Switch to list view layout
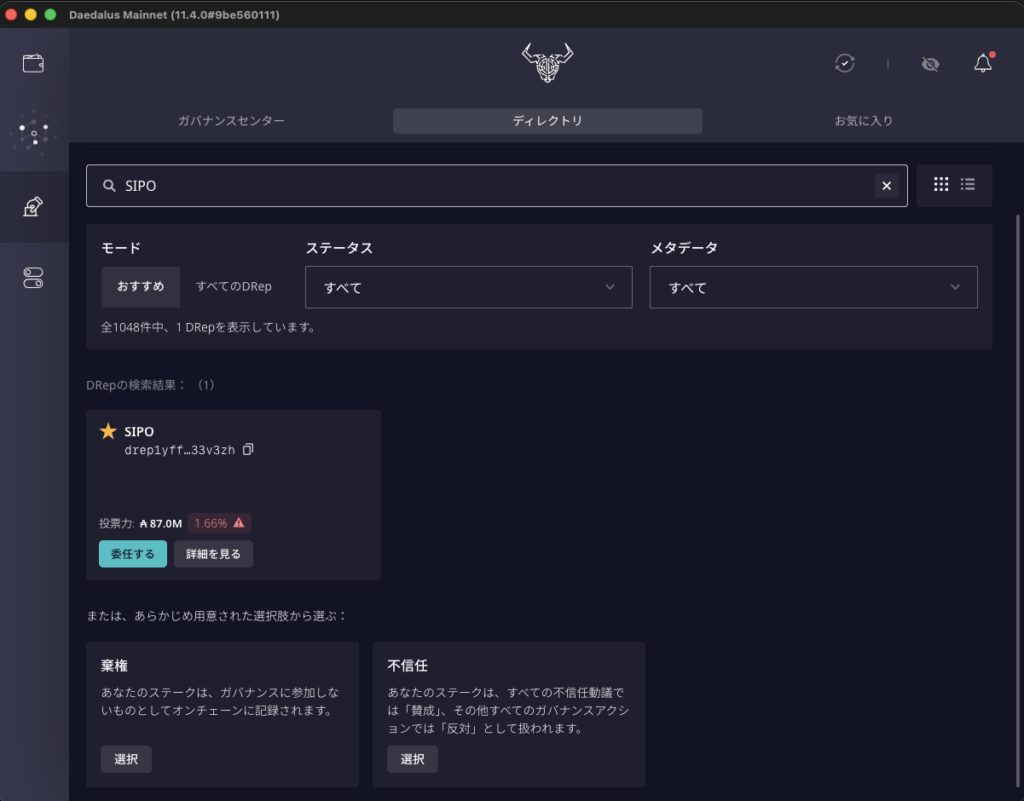Image resolution: width=1024 pixels, height=801 pixels. pyautogui.click(x=968, y=185)
